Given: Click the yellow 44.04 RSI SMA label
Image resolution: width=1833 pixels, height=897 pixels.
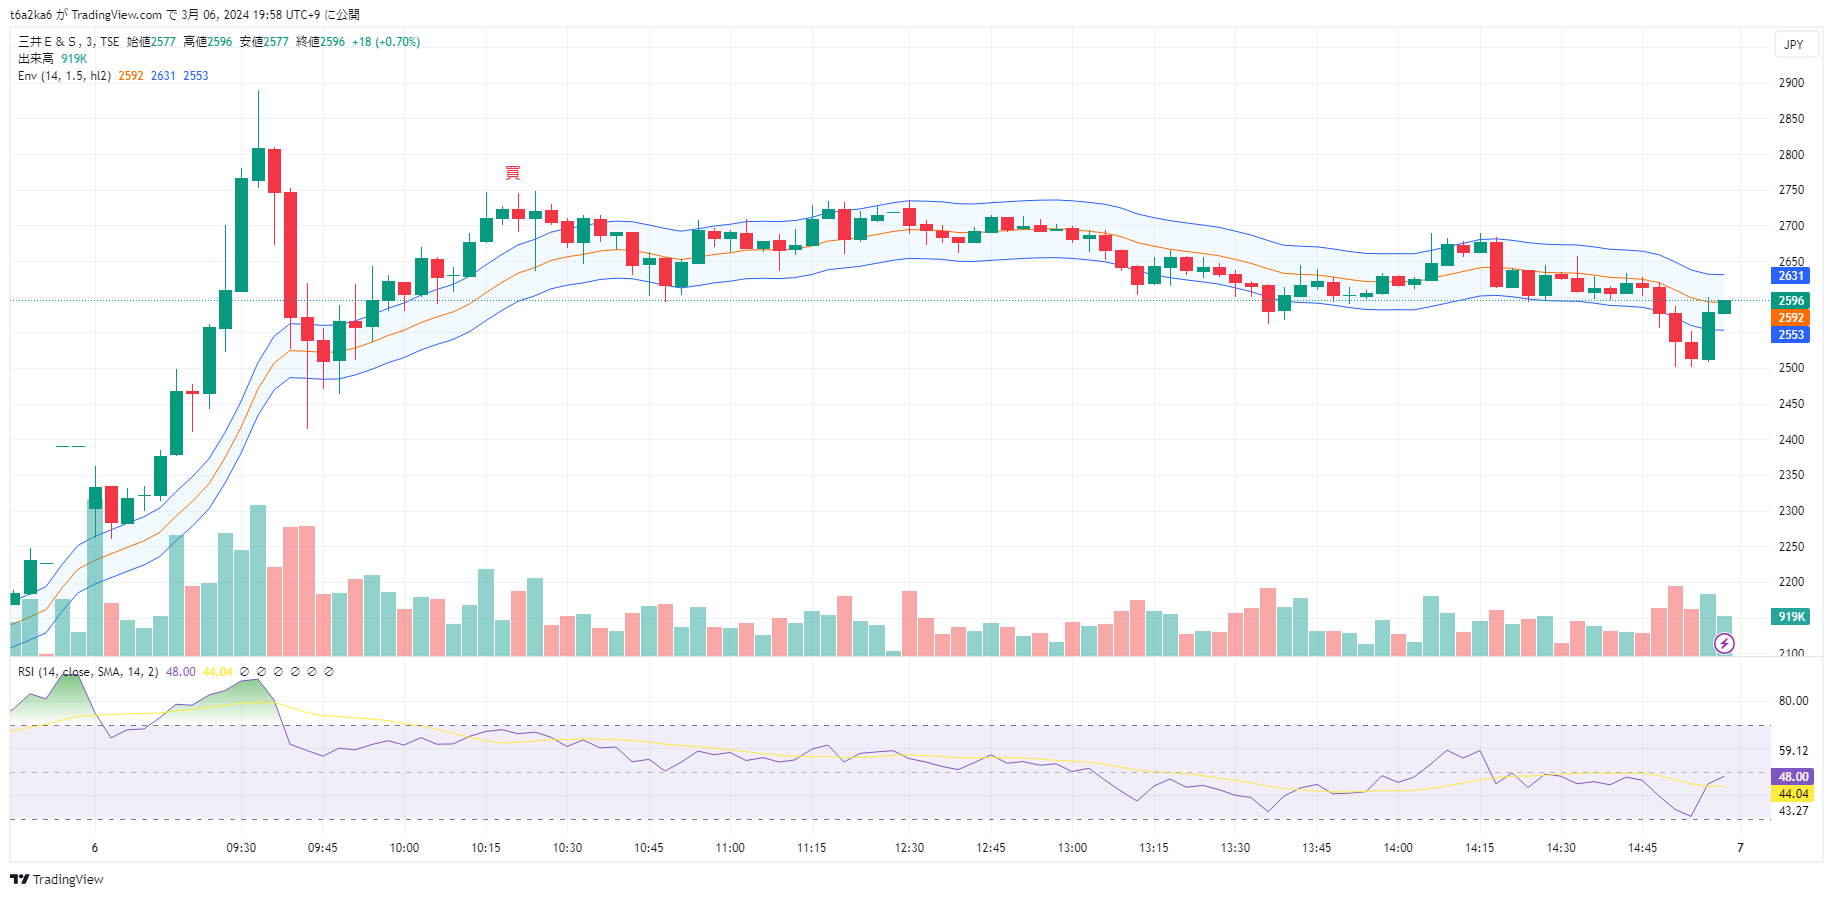Looking at the screenshot, I should [x=1792, y=794].
